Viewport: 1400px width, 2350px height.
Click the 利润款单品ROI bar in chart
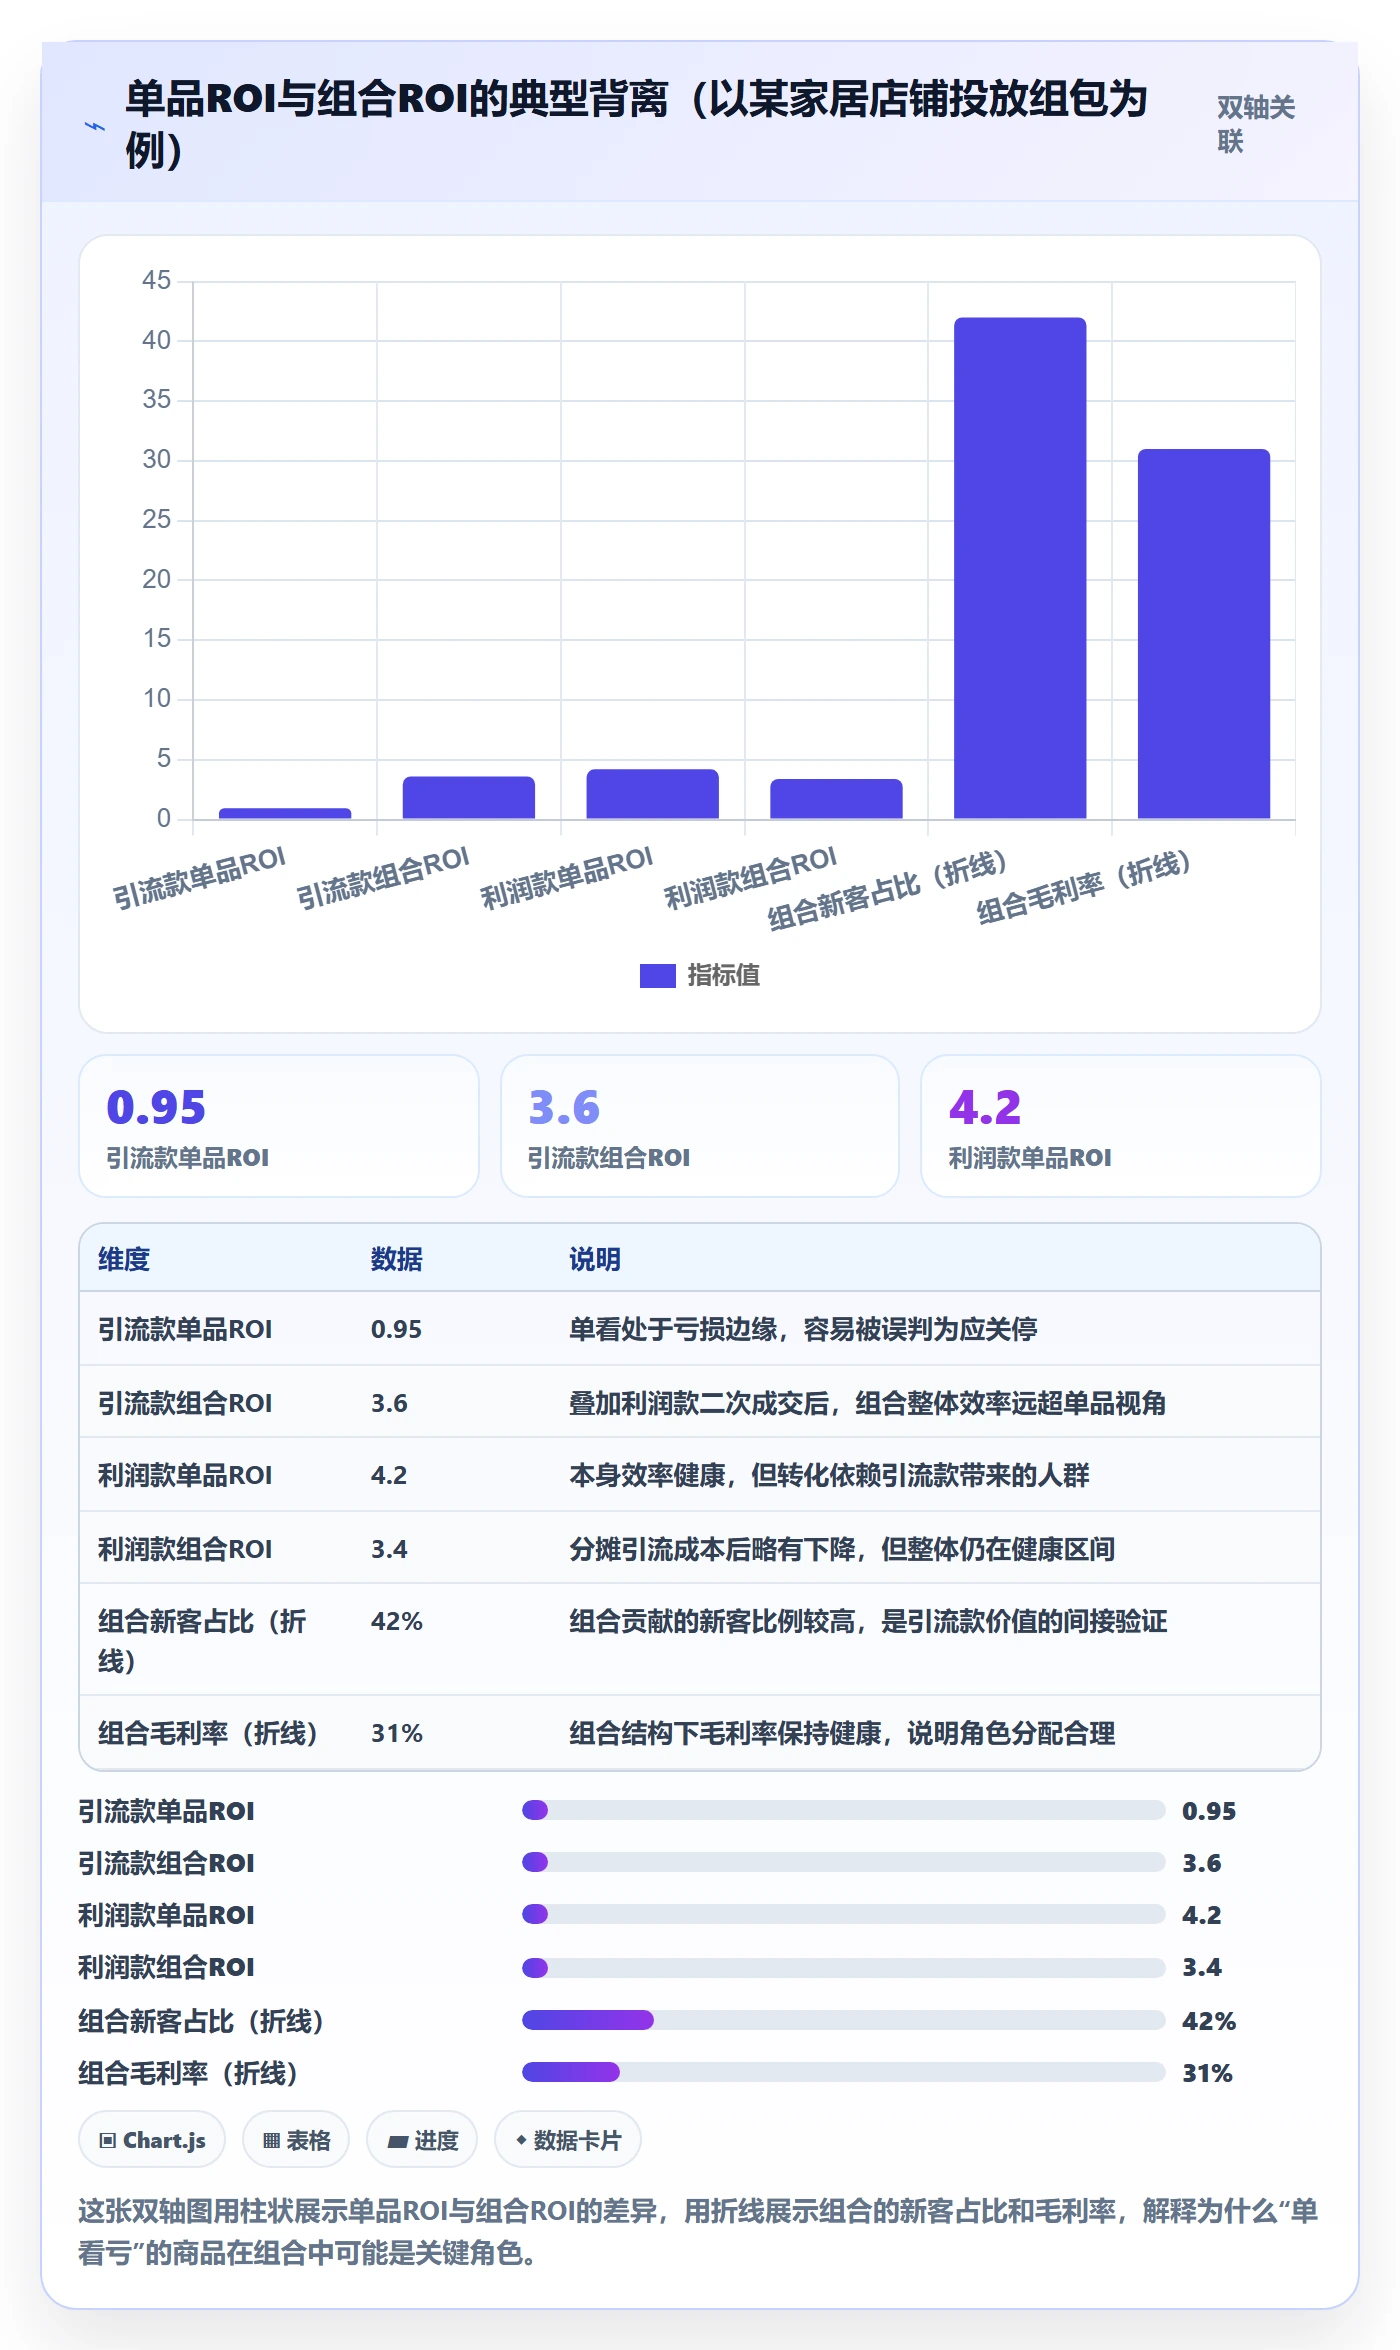652,794
